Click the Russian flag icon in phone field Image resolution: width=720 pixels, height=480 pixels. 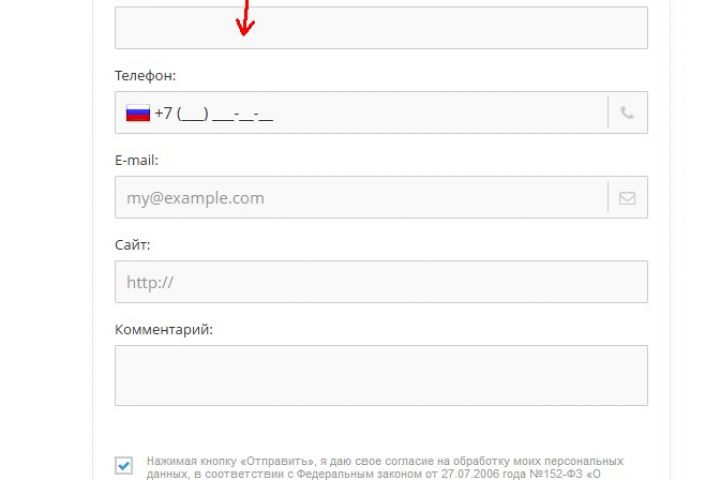coord(138,113)
